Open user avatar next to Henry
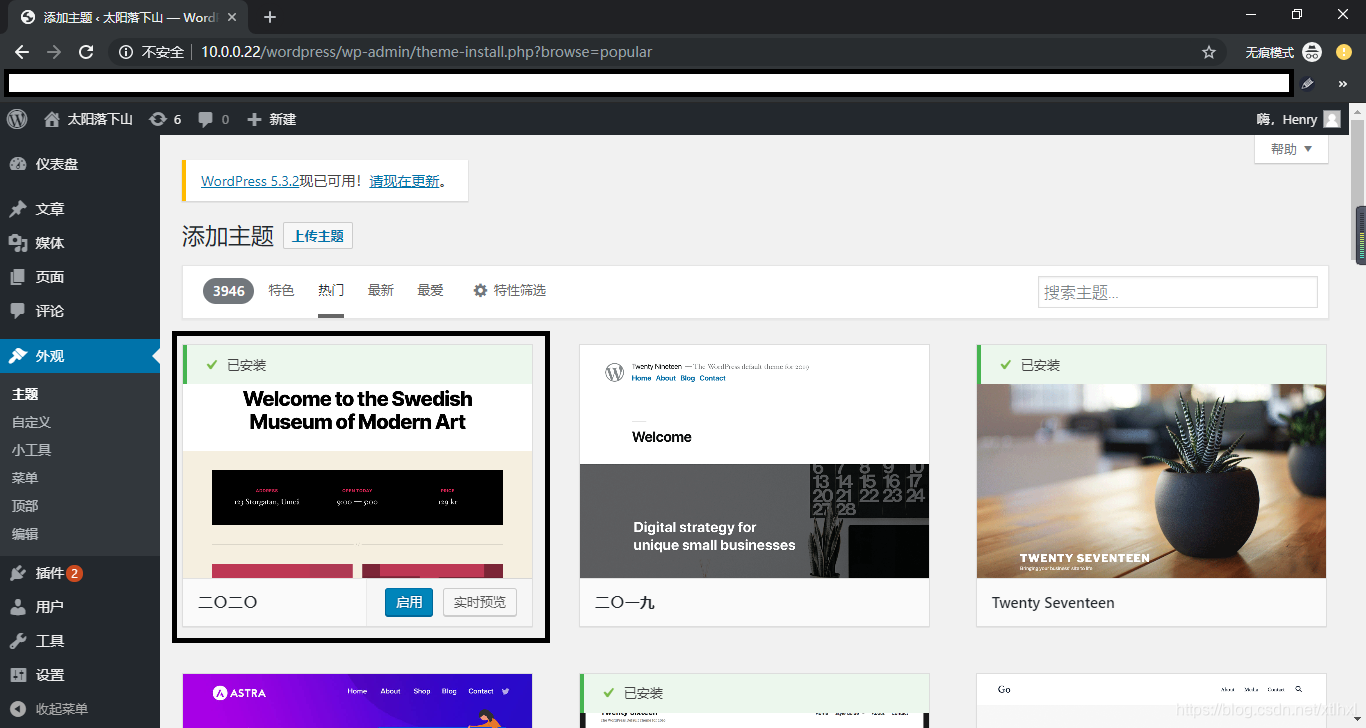This screenshot has height=728, width=1366. coord(1332,119)
